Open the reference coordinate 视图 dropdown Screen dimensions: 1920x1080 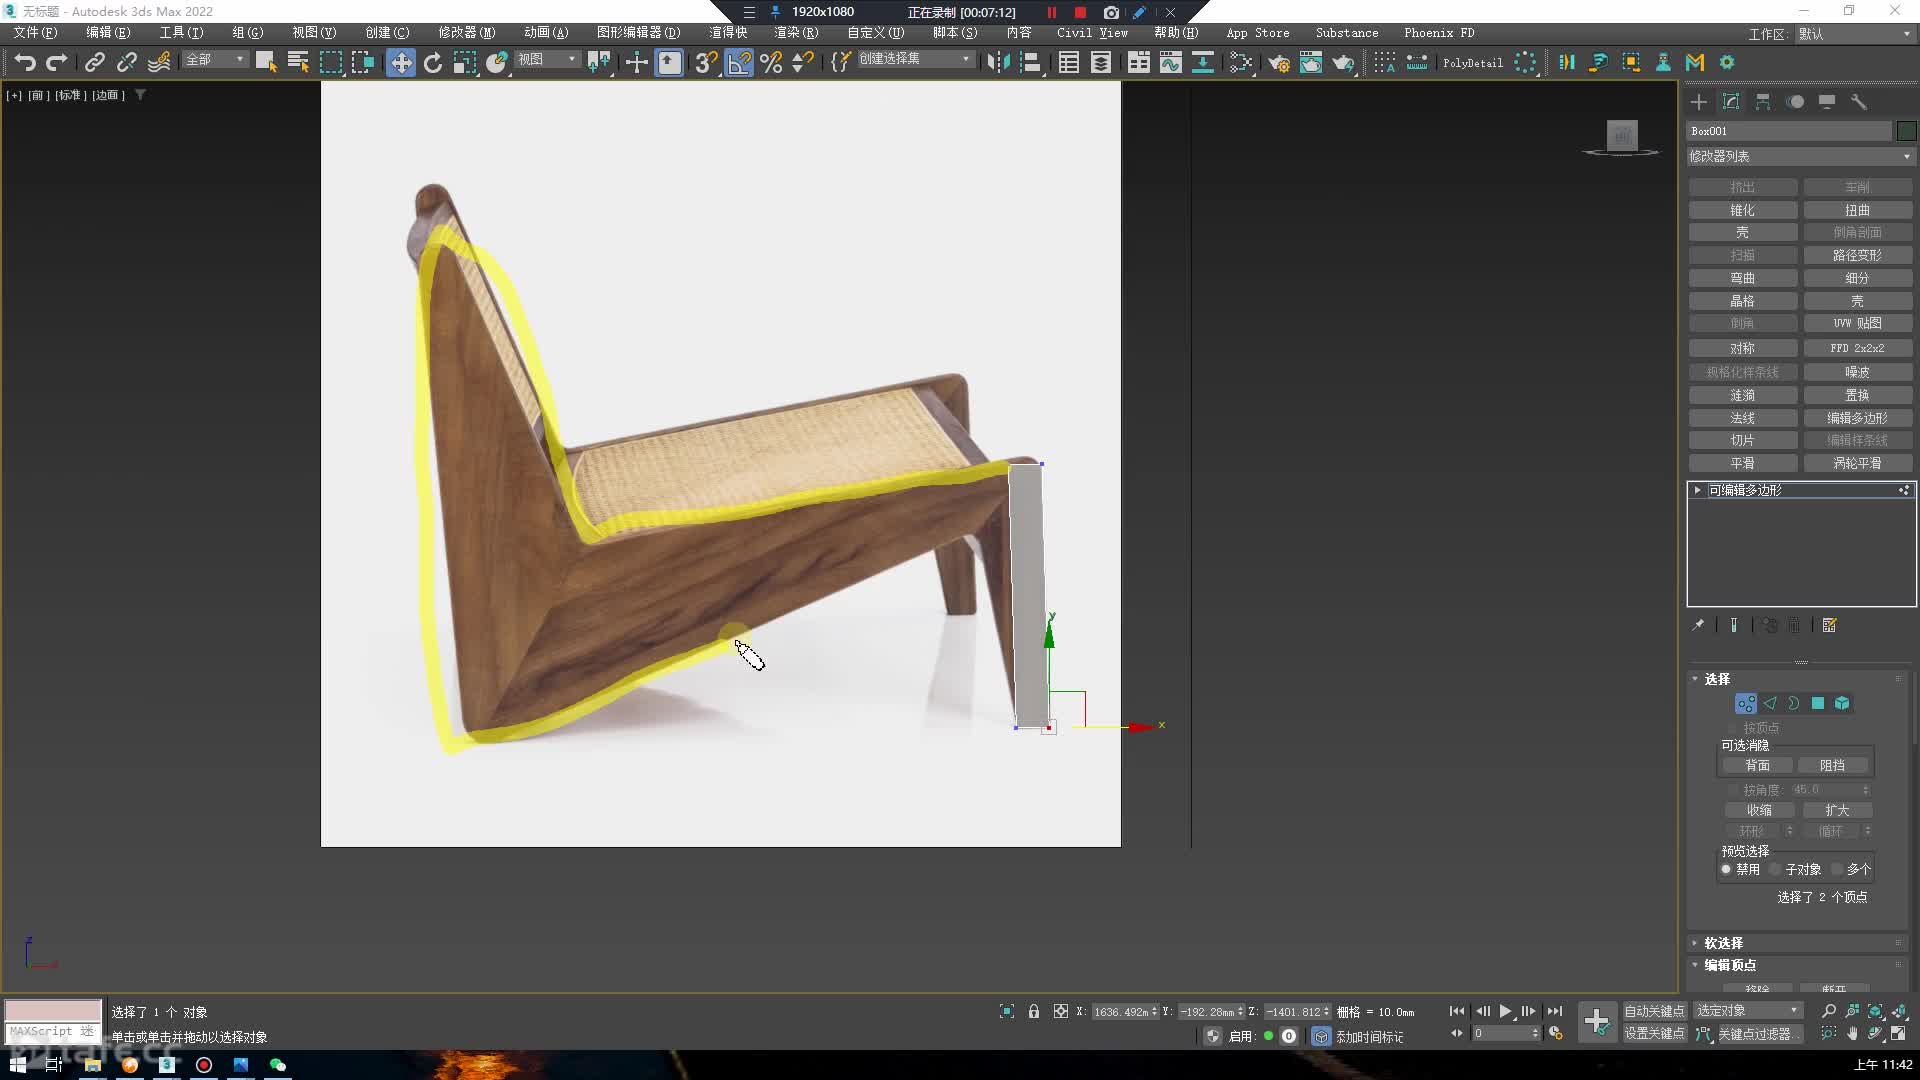[x=546, y=60]
